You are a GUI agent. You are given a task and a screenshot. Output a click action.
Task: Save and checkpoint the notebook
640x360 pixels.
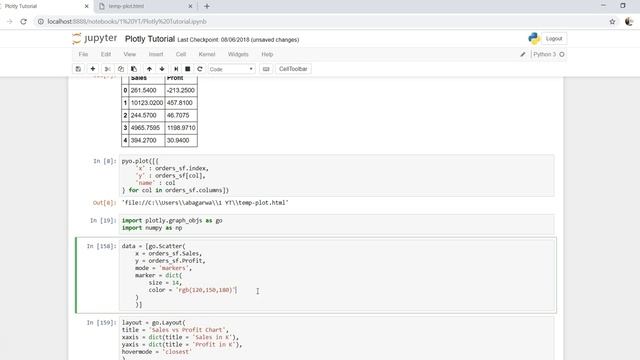click(x=78, y=69)
